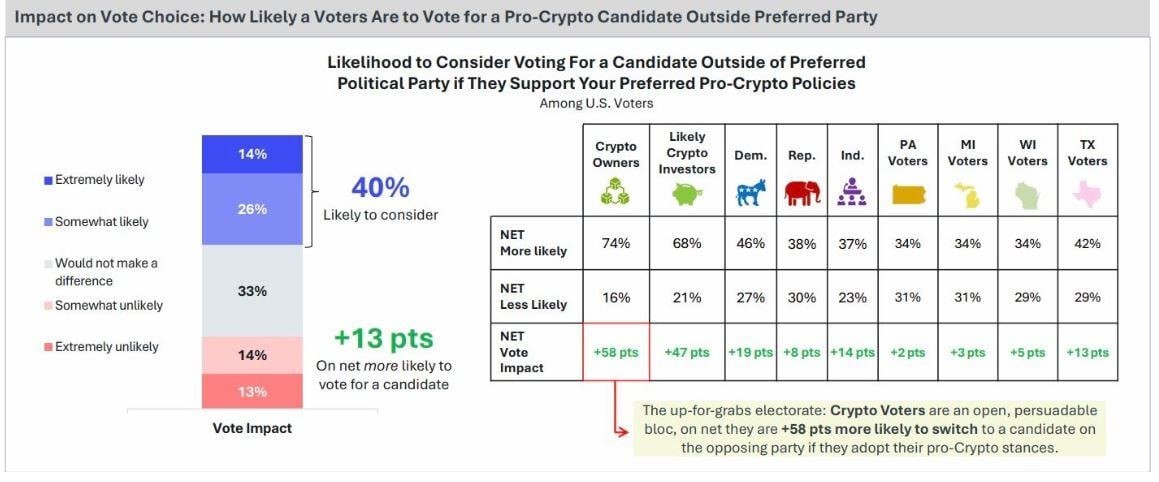Click the highlighted +58 pts cell
The height and width of the screenshot is (482, 1159).
(x=616, y=352)
